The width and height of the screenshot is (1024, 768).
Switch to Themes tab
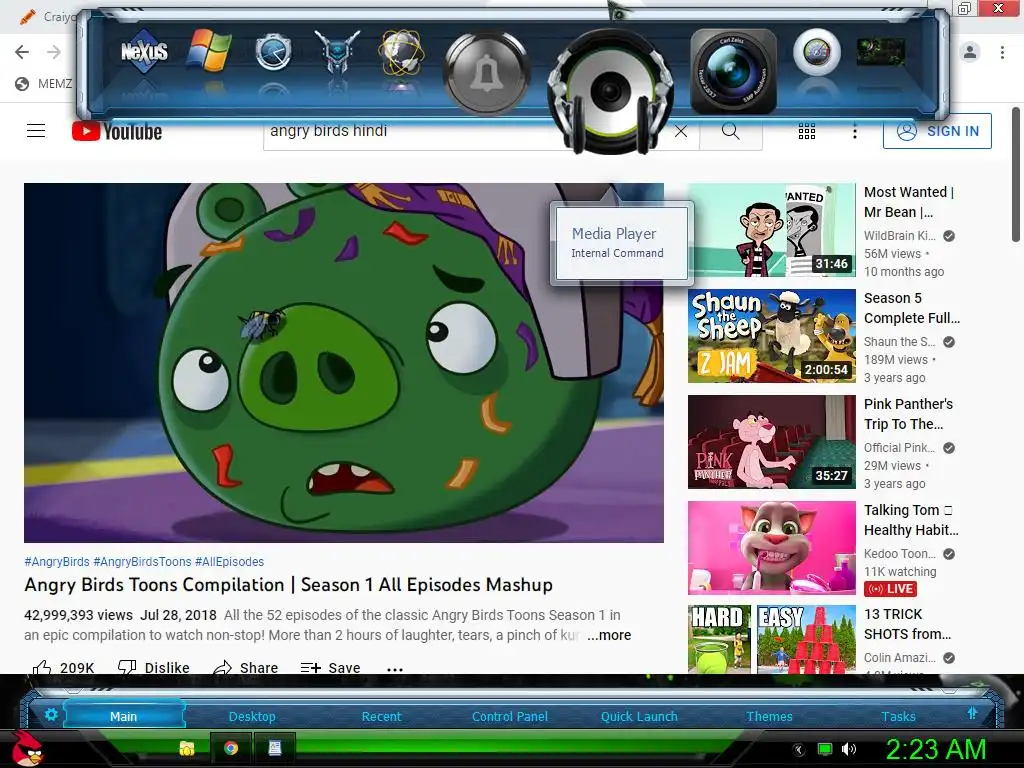pyautogui.click(x=769, y=716)
